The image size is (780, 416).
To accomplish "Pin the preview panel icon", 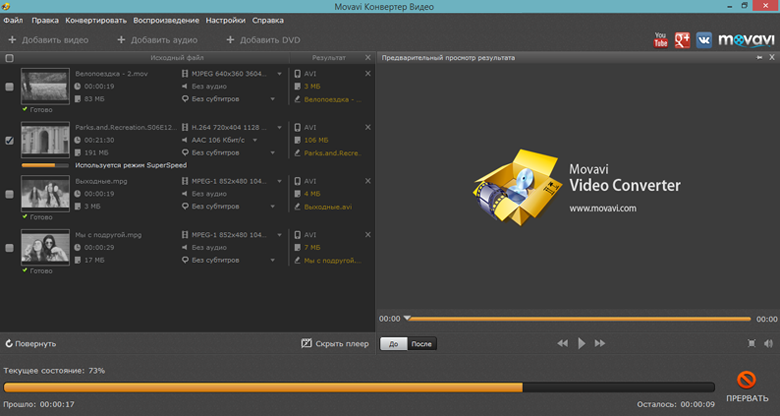I will point(760,58).
